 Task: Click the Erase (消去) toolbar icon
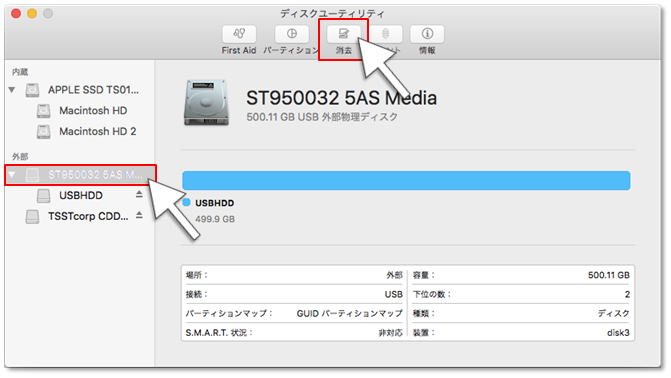(344, 34)
